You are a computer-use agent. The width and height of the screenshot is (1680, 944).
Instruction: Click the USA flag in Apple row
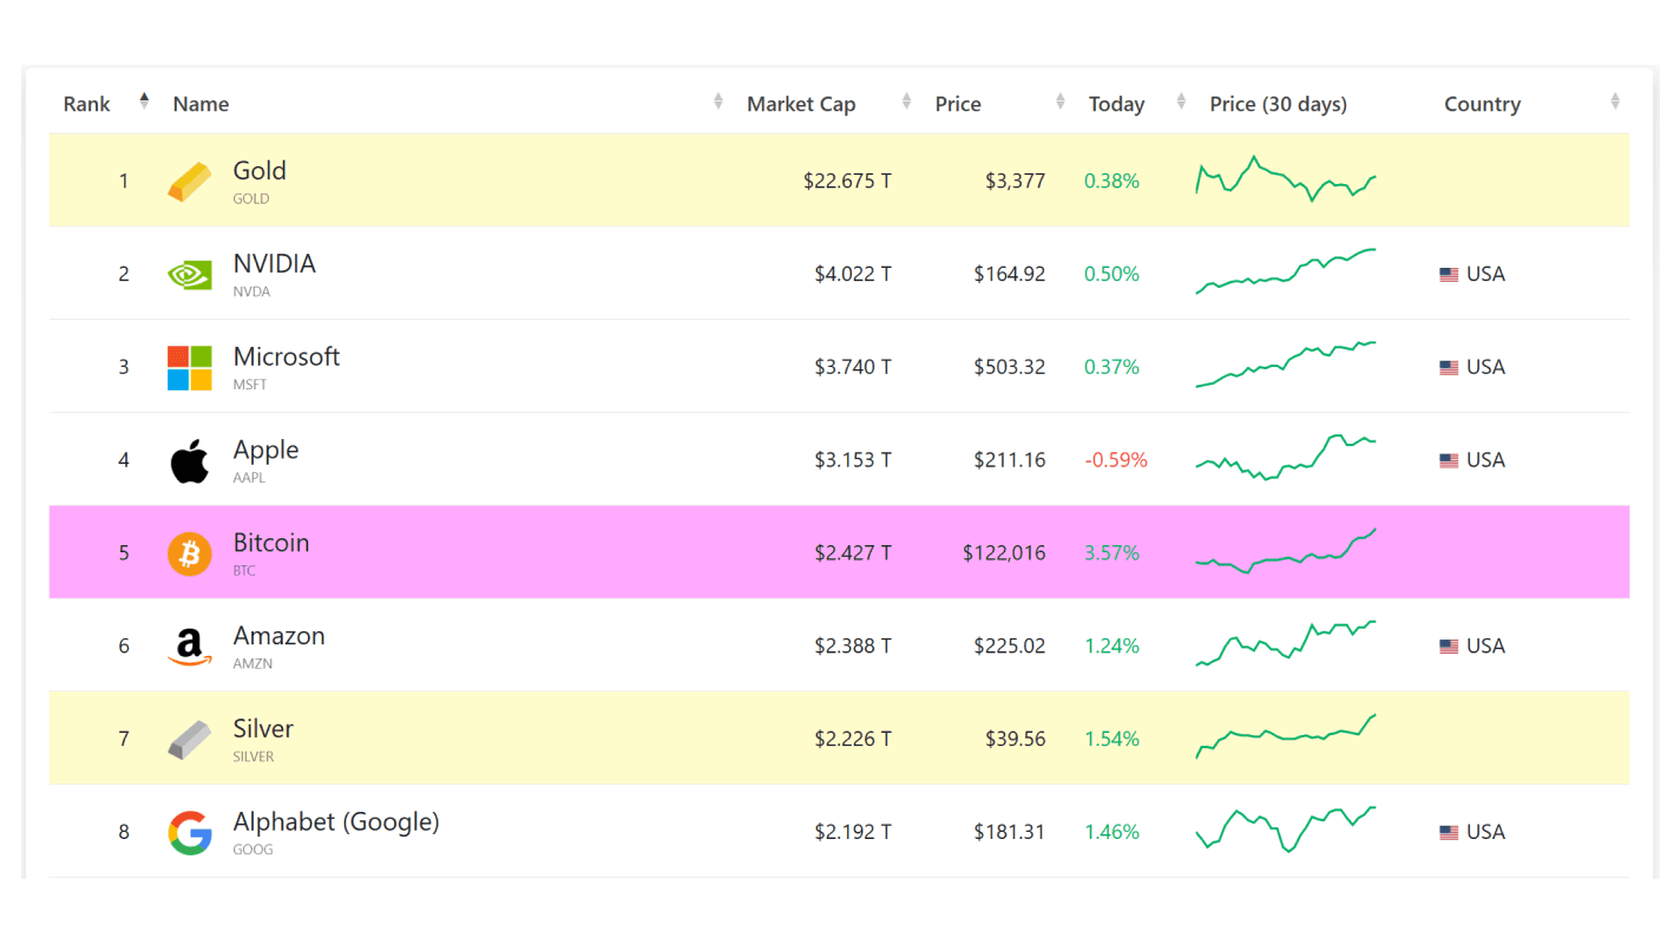tap(1448, 460)
